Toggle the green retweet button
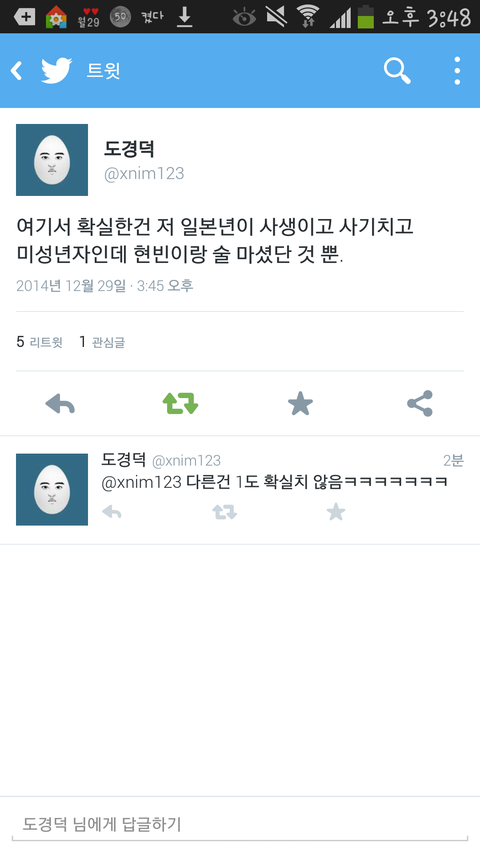Image resolution: width=480 pixels, height=853 pixels. (180, 404)
